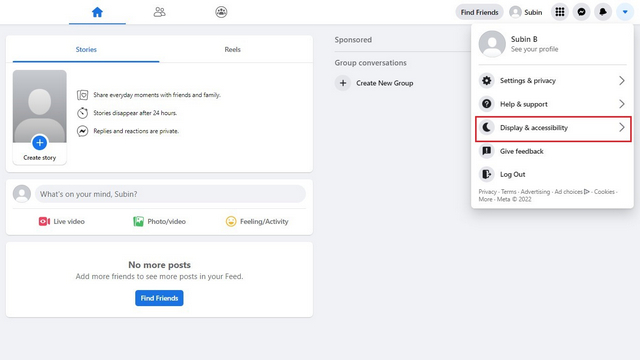Click the Help question mark icon
The image size is (640, 360).
point(487,104)
